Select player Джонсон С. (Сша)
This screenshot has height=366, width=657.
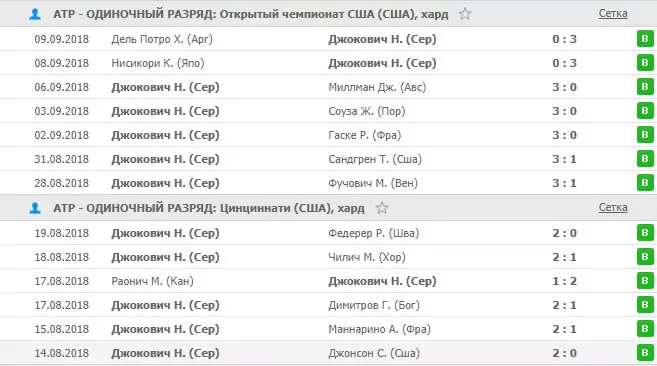(374, 353)
